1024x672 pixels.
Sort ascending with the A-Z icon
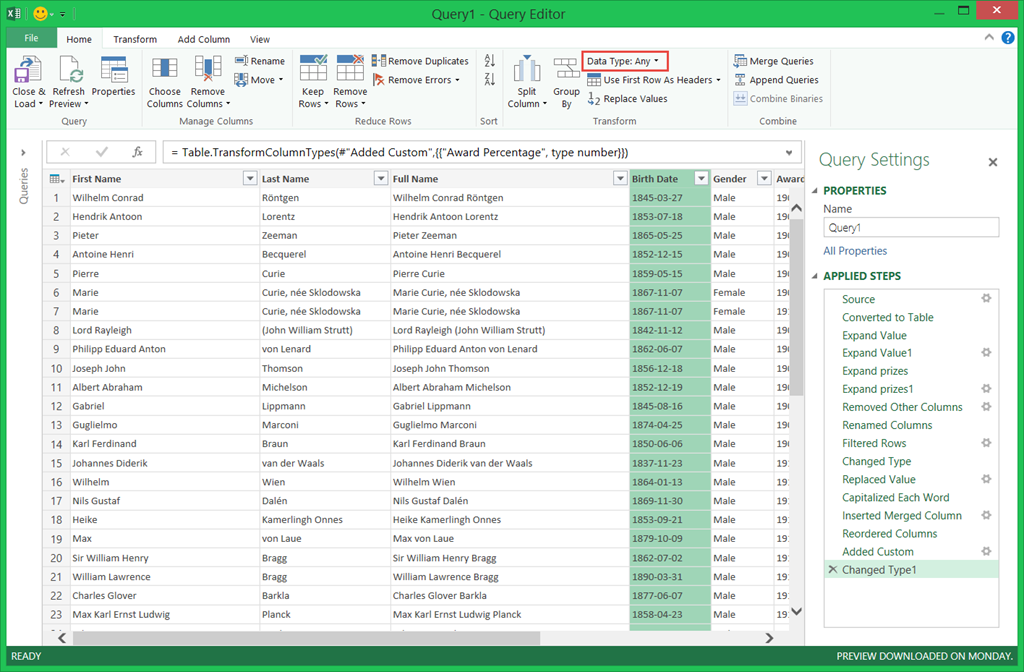click(x=489, y=62)
